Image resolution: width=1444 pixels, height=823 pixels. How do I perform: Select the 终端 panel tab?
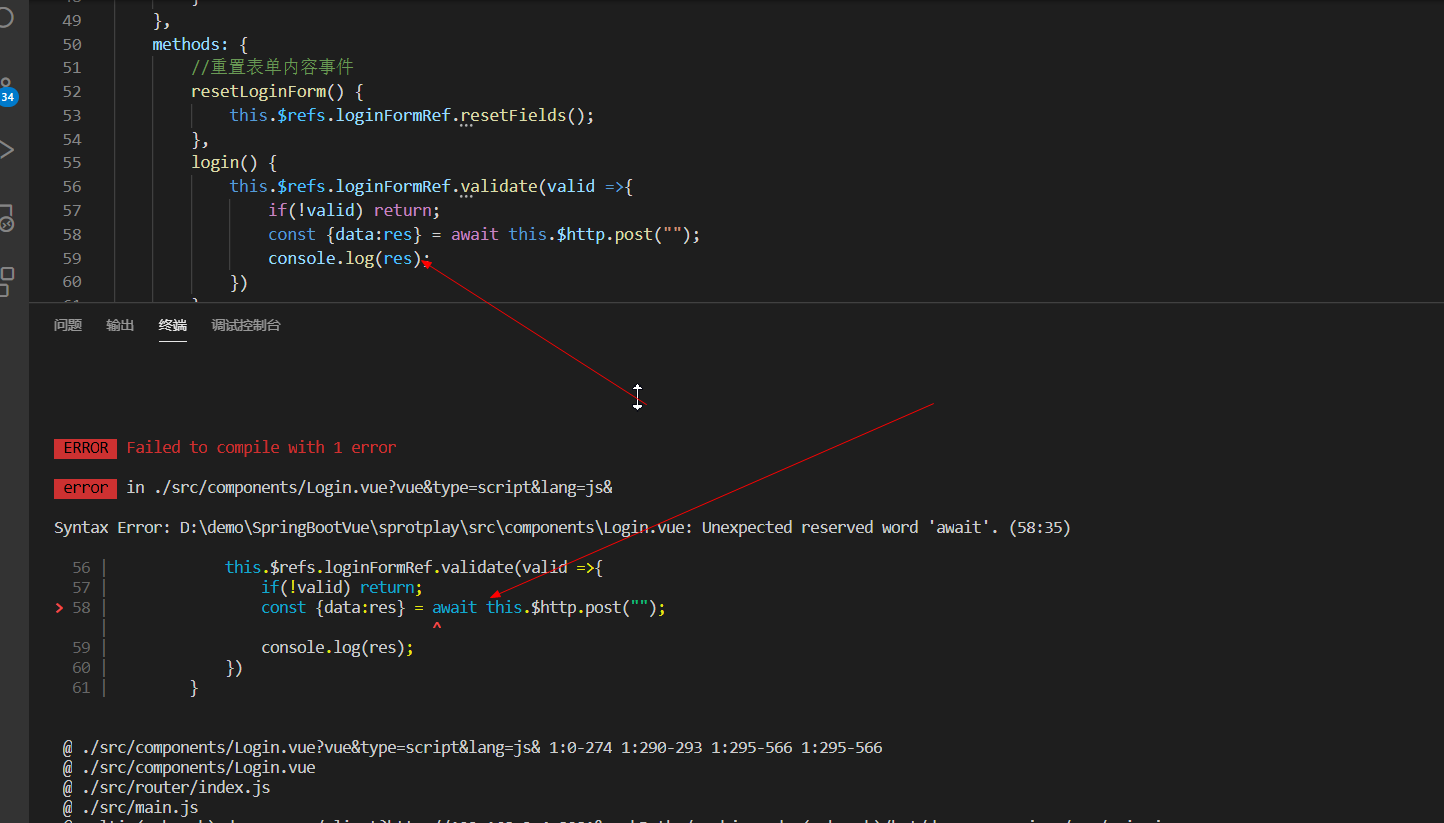click(172, 325)
